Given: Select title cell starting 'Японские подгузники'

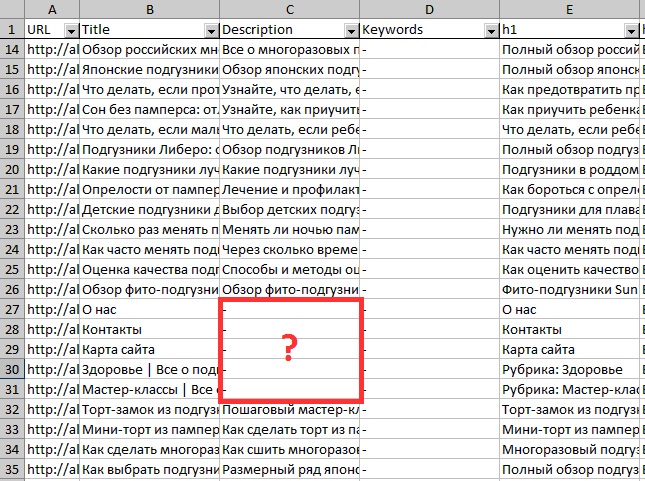Looking at the screenshot, I should tap(150, 70).
